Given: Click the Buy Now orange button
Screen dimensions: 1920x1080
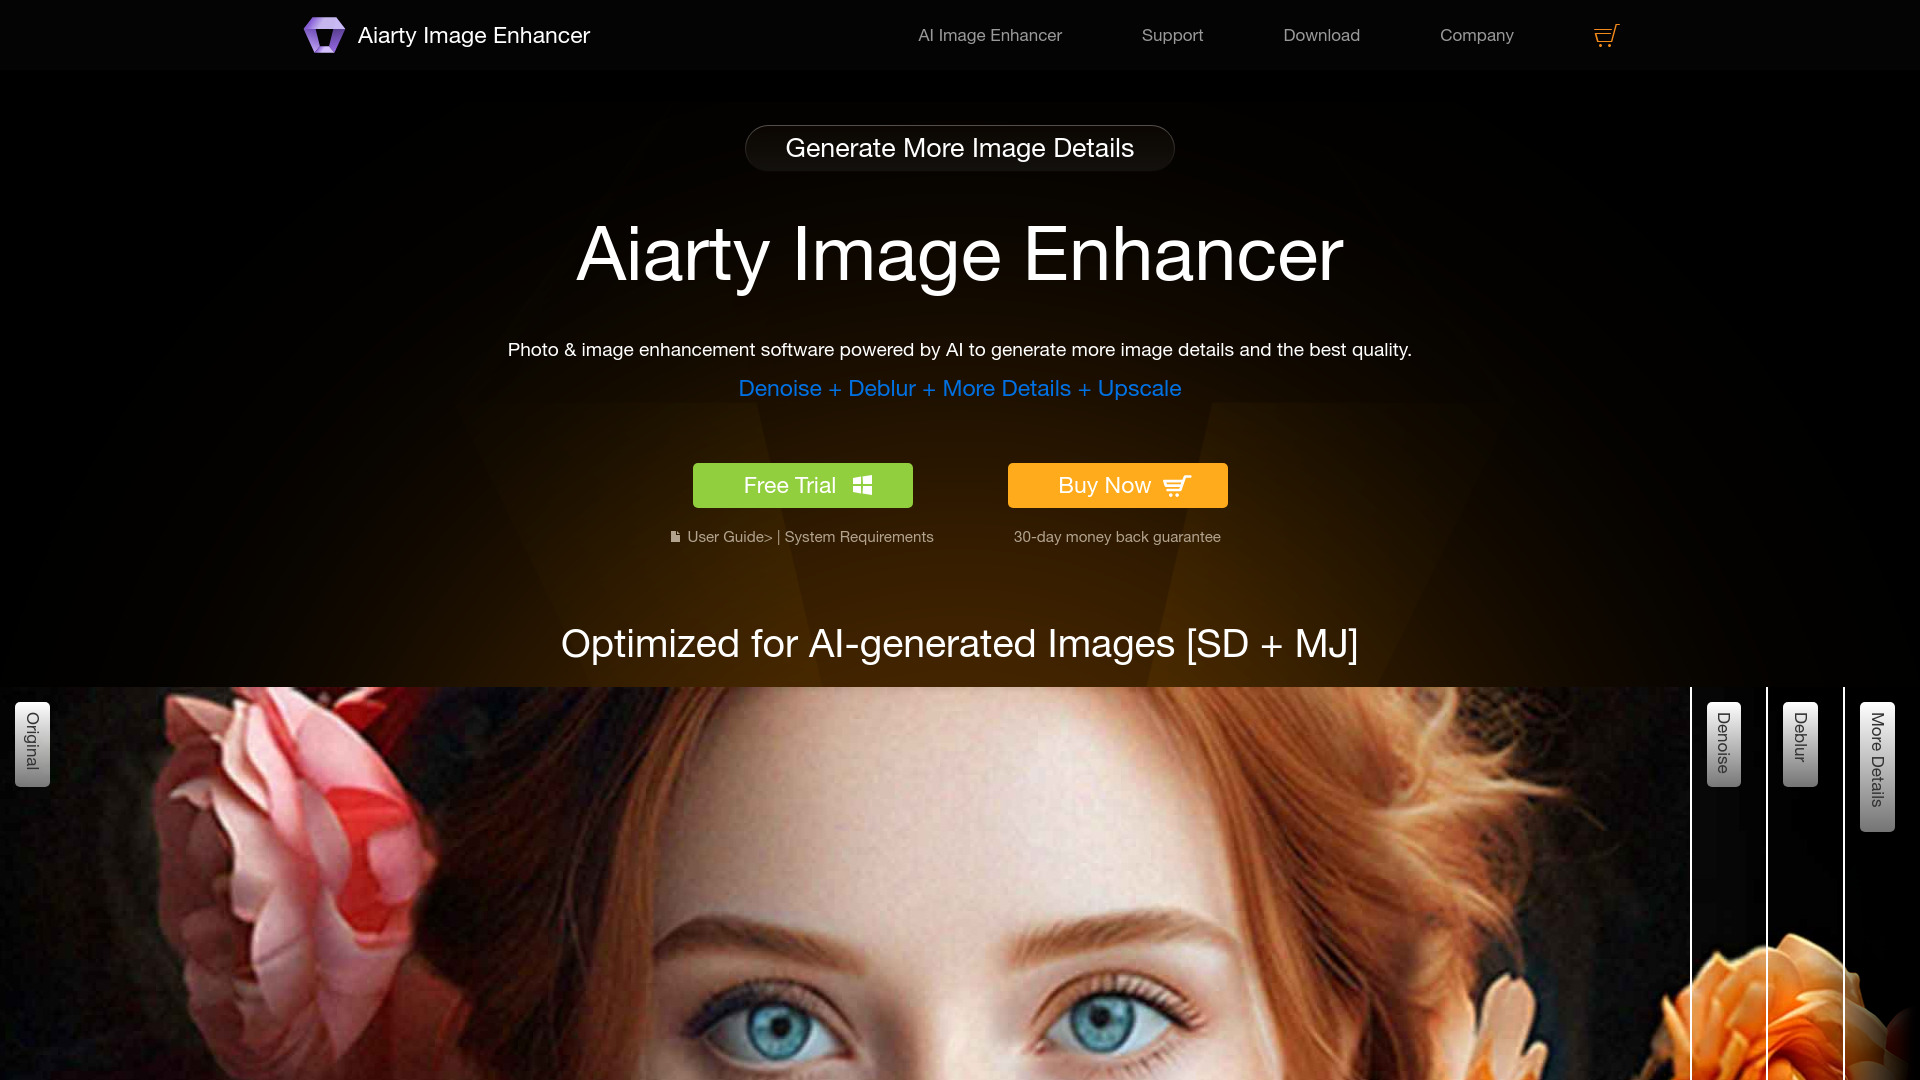Looking at the screenshot, I should 1117,485.
